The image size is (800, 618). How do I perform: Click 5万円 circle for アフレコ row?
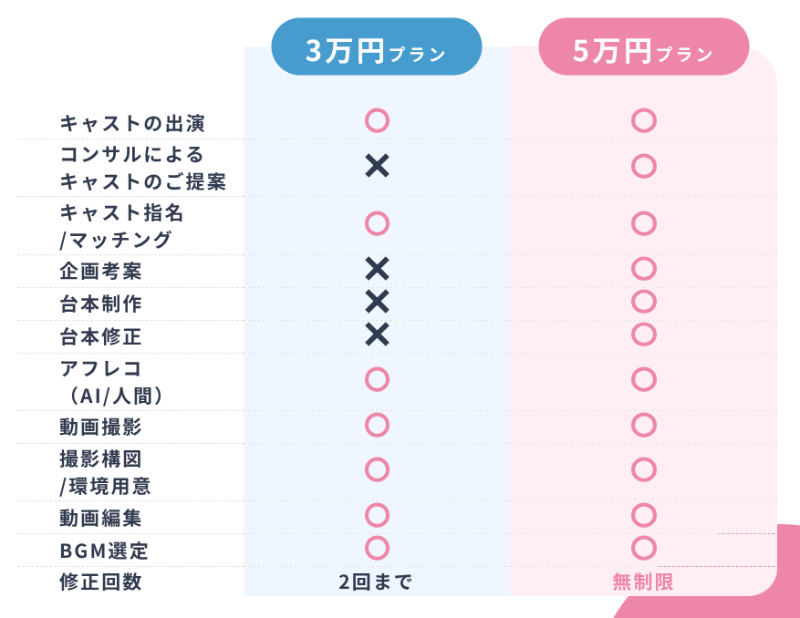[x=643, y=379]
